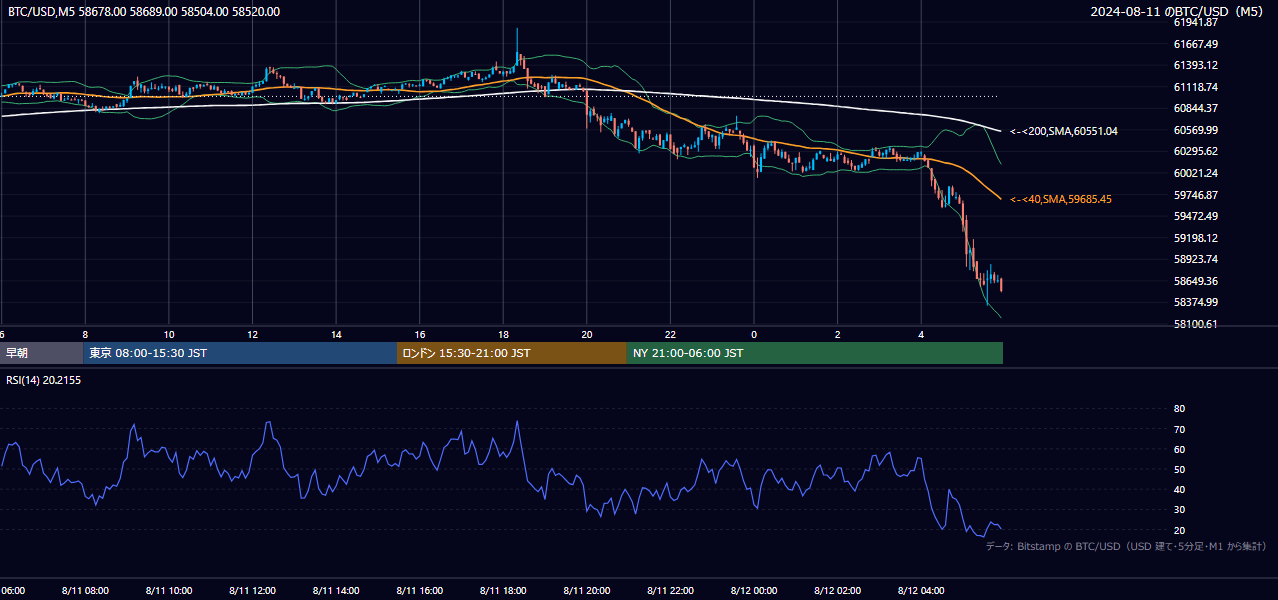Click the RSI scale value 70
The height and width of the screenshot is (600, 1278).
click(x=1179, y=429)
